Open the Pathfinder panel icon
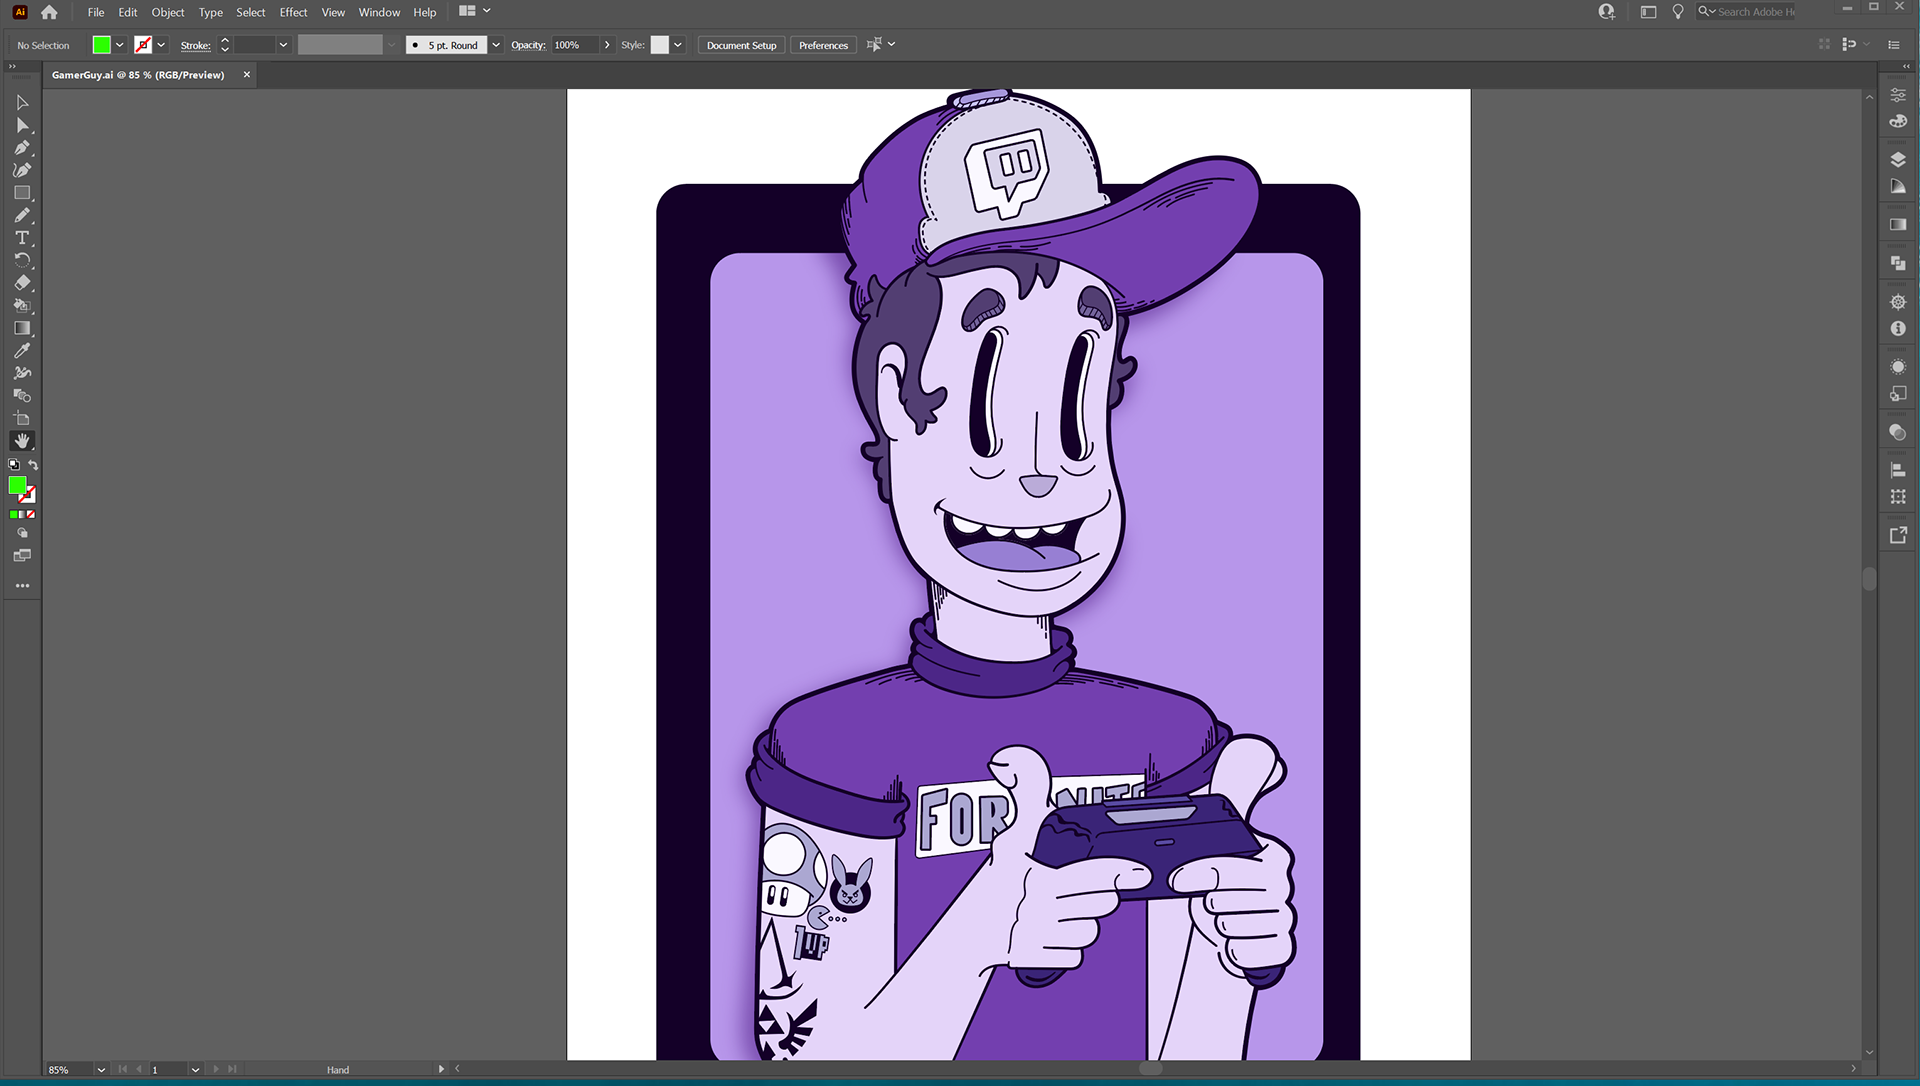Screen dimensions: 1920x1086 pos(1898,263)
